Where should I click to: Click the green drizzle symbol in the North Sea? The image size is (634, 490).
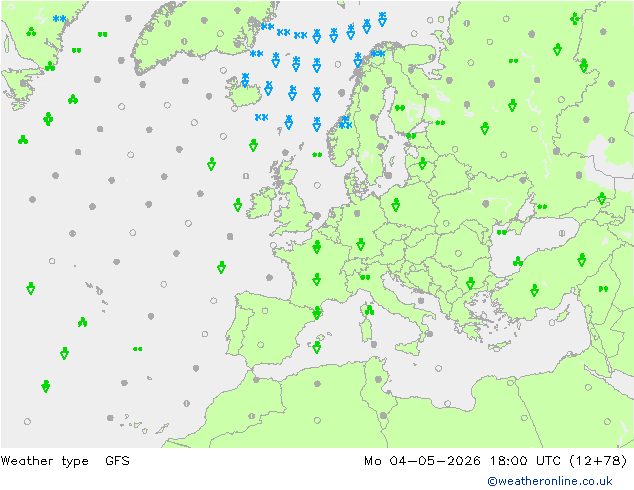pos(317,154)
